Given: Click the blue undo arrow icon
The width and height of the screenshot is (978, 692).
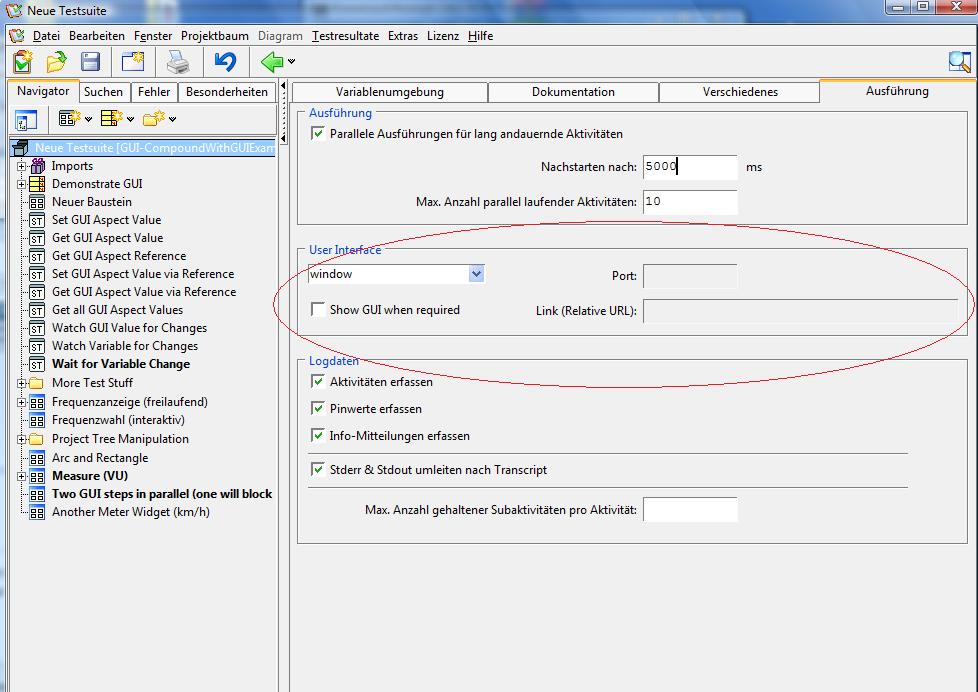Looking at the screenshot, I should click(x=225, y=62).
